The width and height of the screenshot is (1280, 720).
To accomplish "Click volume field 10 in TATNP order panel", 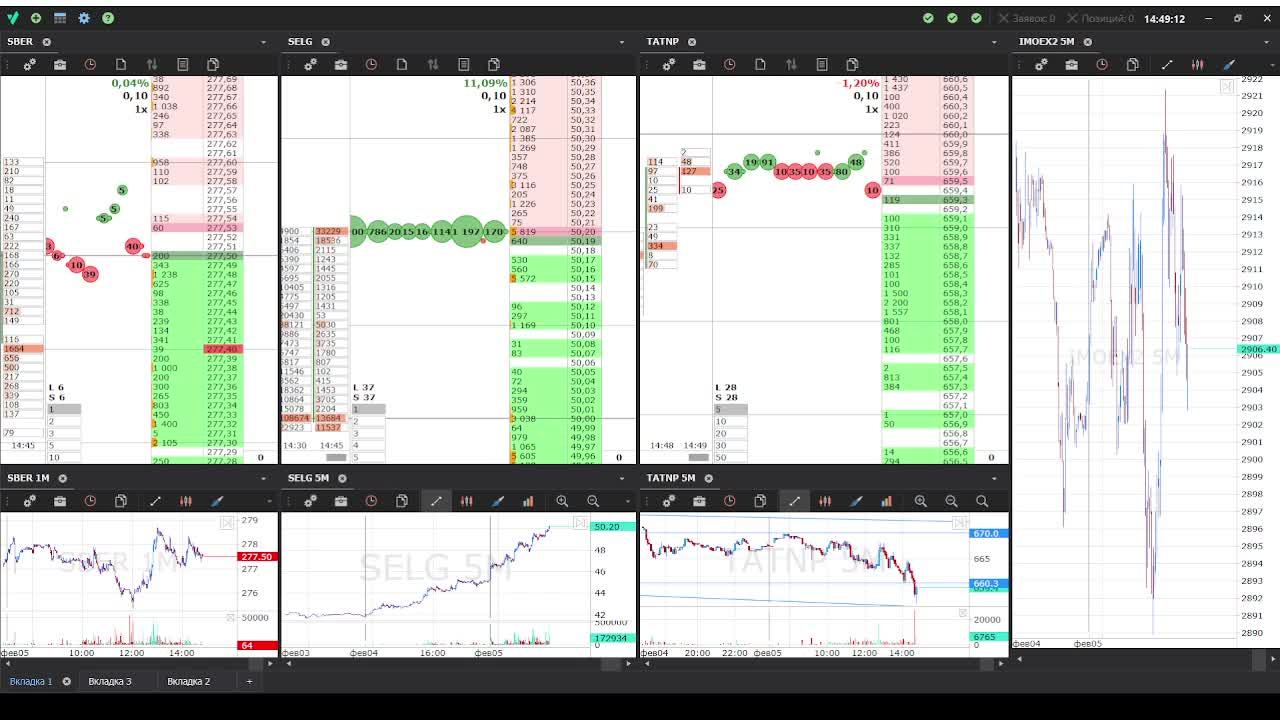I will 732,422.
